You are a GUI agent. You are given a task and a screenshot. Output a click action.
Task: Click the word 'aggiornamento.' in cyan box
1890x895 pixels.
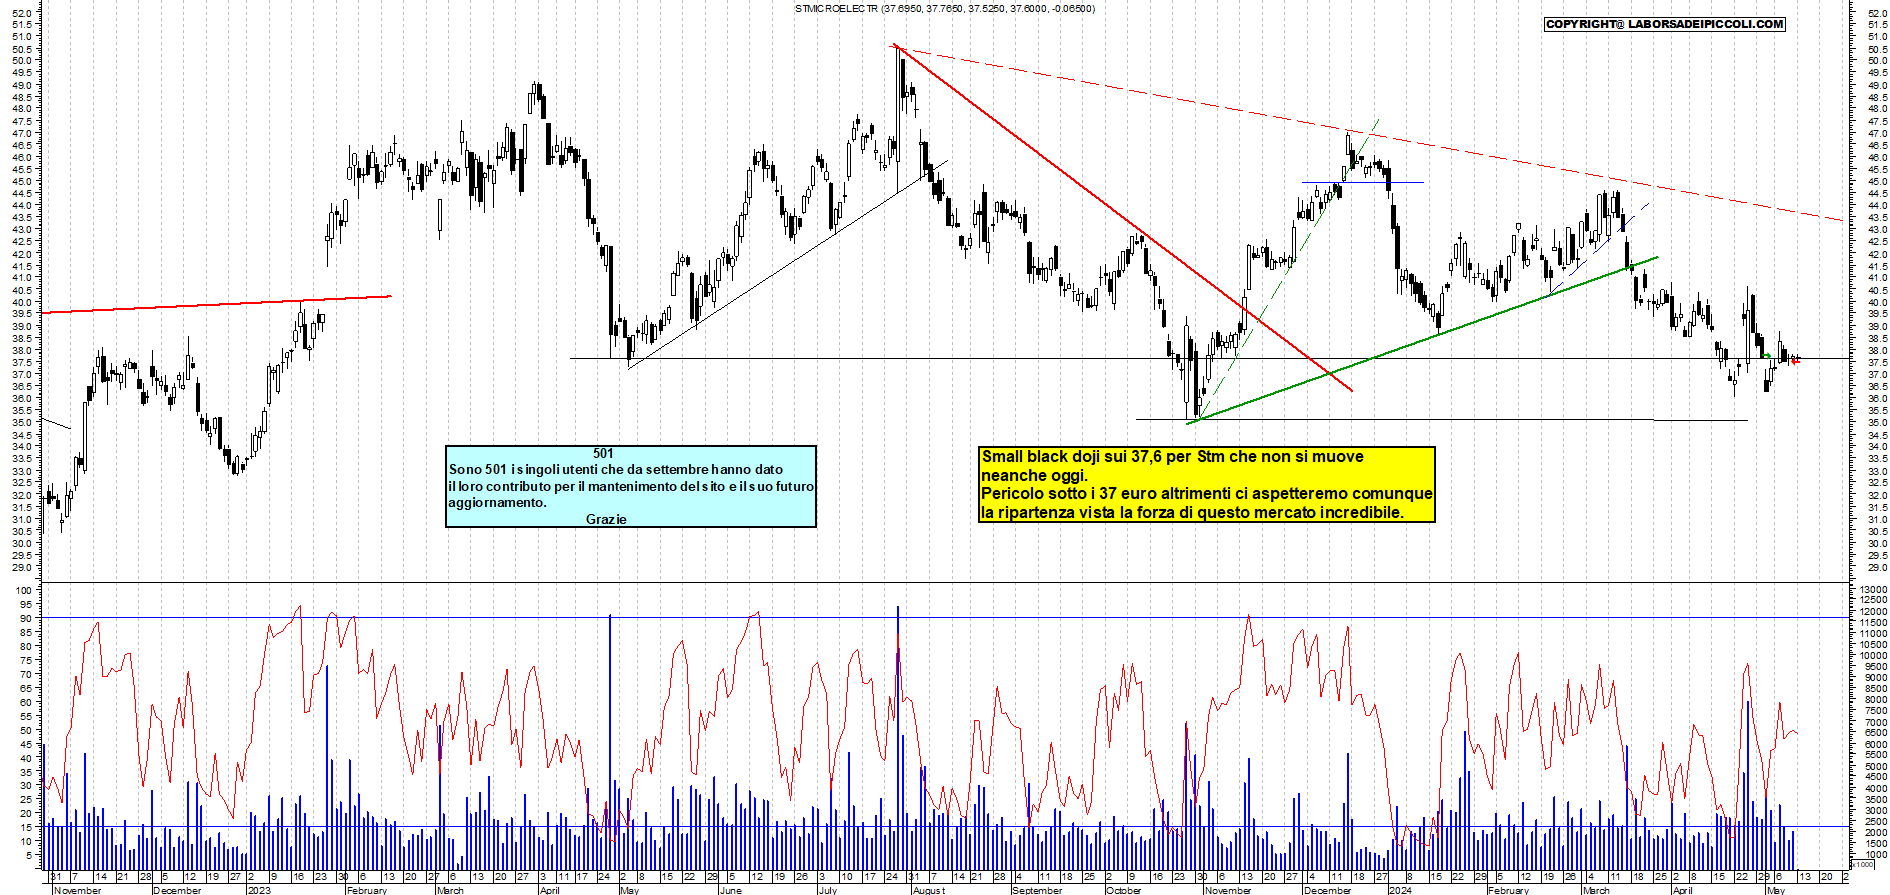[x=498, y=503]
